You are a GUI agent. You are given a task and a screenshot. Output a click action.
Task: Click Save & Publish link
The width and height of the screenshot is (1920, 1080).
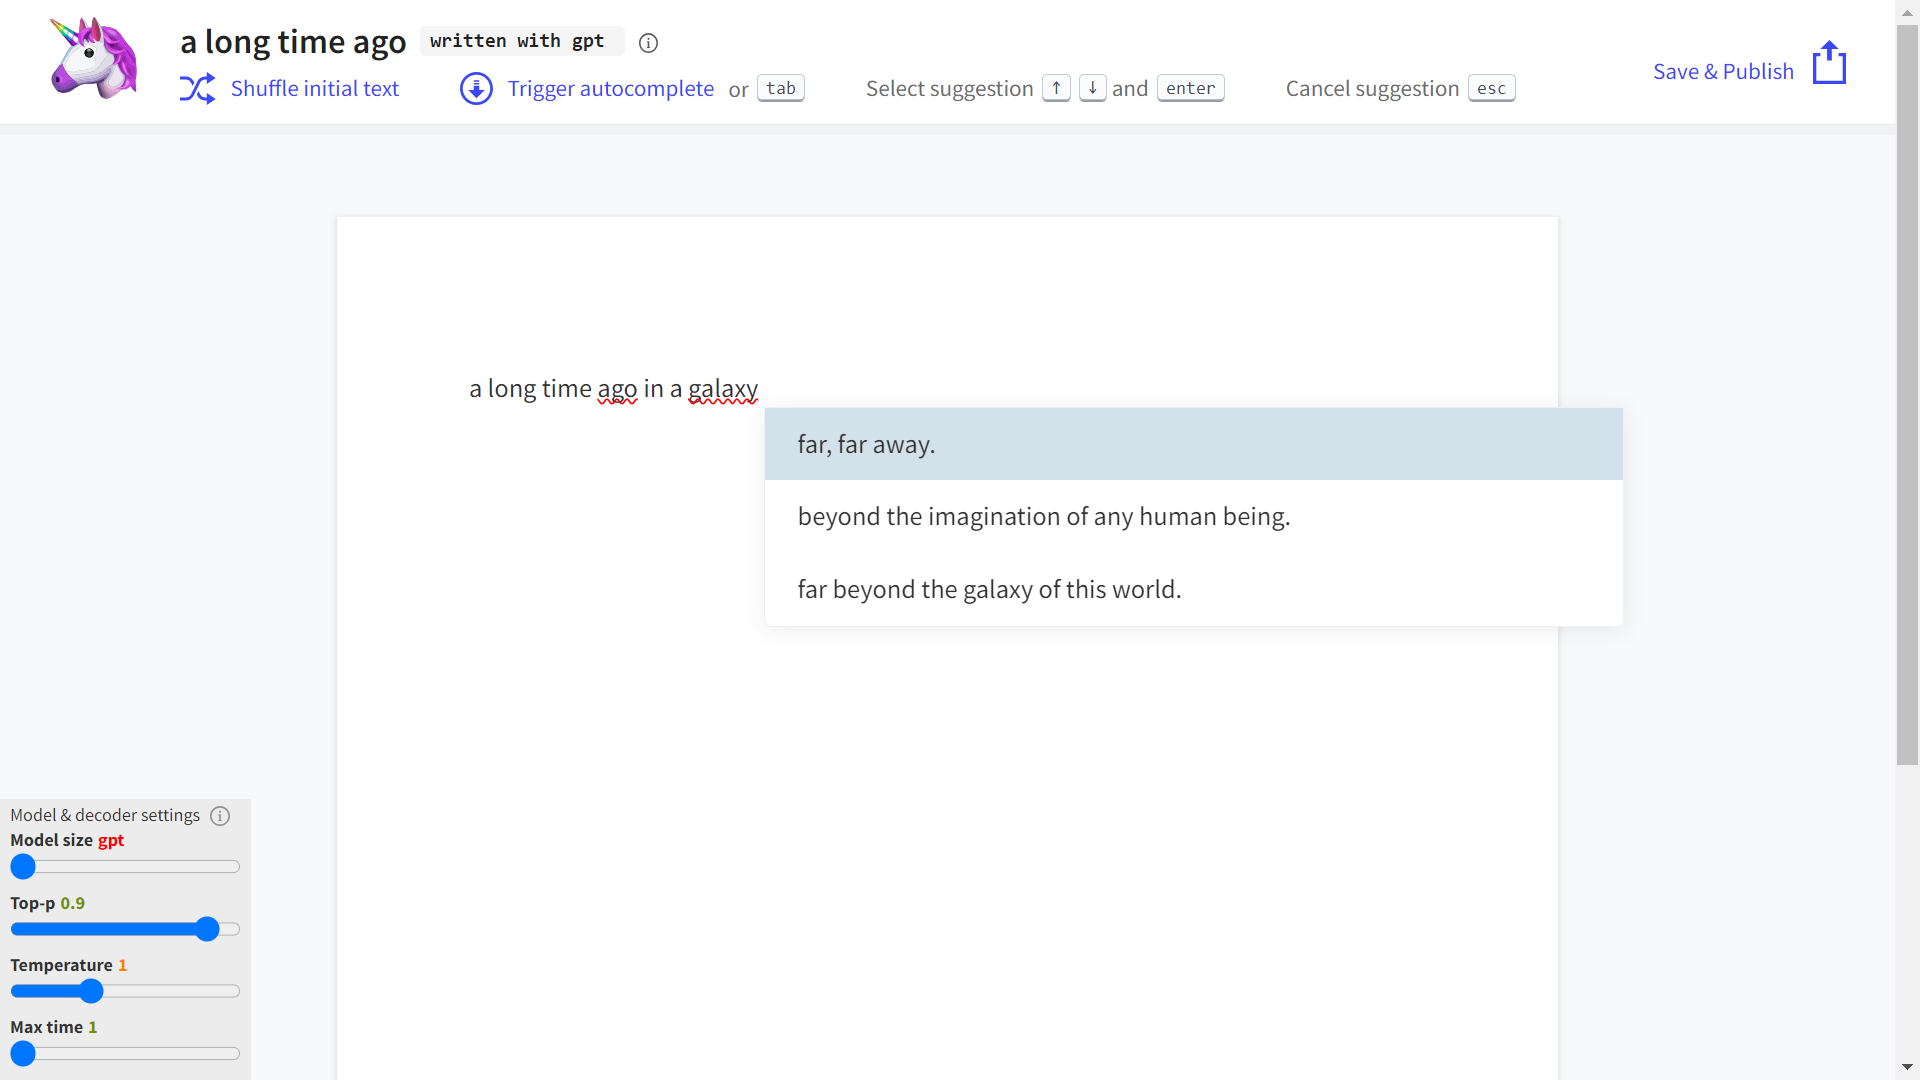1723,72
